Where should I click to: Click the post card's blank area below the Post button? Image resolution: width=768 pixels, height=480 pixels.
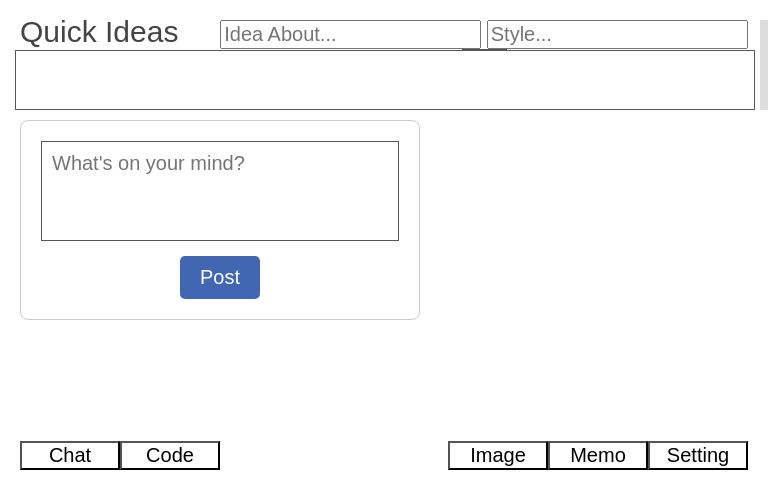pyautogui.click(x=220, y=308)
